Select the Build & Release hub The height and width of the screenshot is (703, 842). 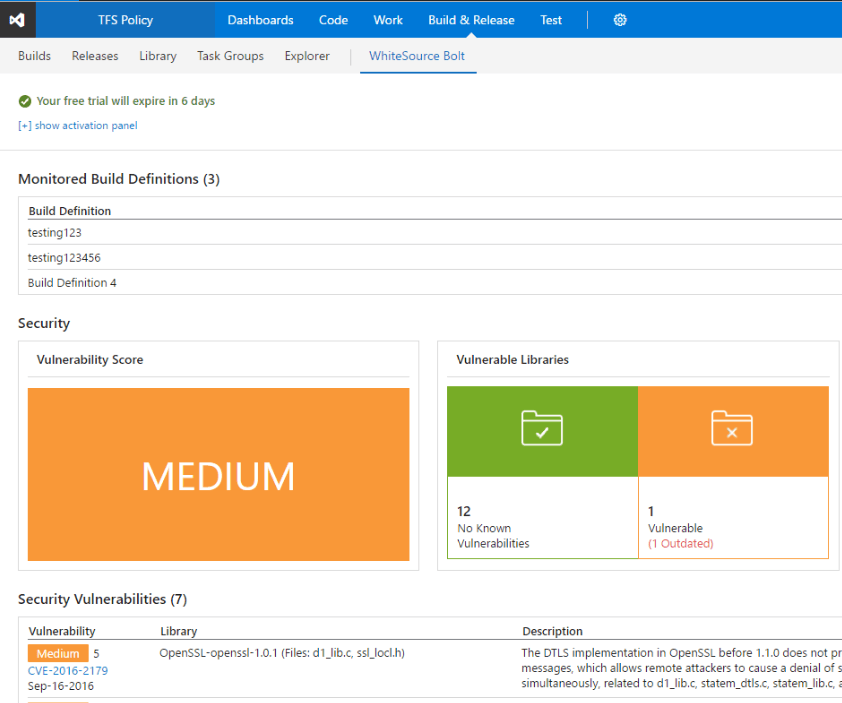click(x=471, y=20)
